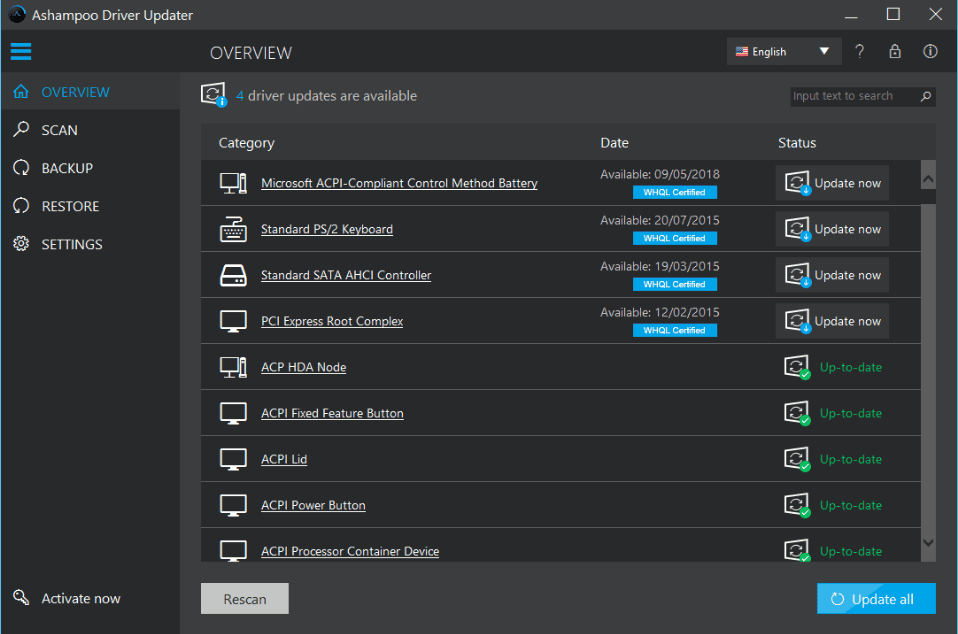Open the ACPI Fixed Feature Button link
The width and height of the screenshot is (958, 634).
(332, 414)
